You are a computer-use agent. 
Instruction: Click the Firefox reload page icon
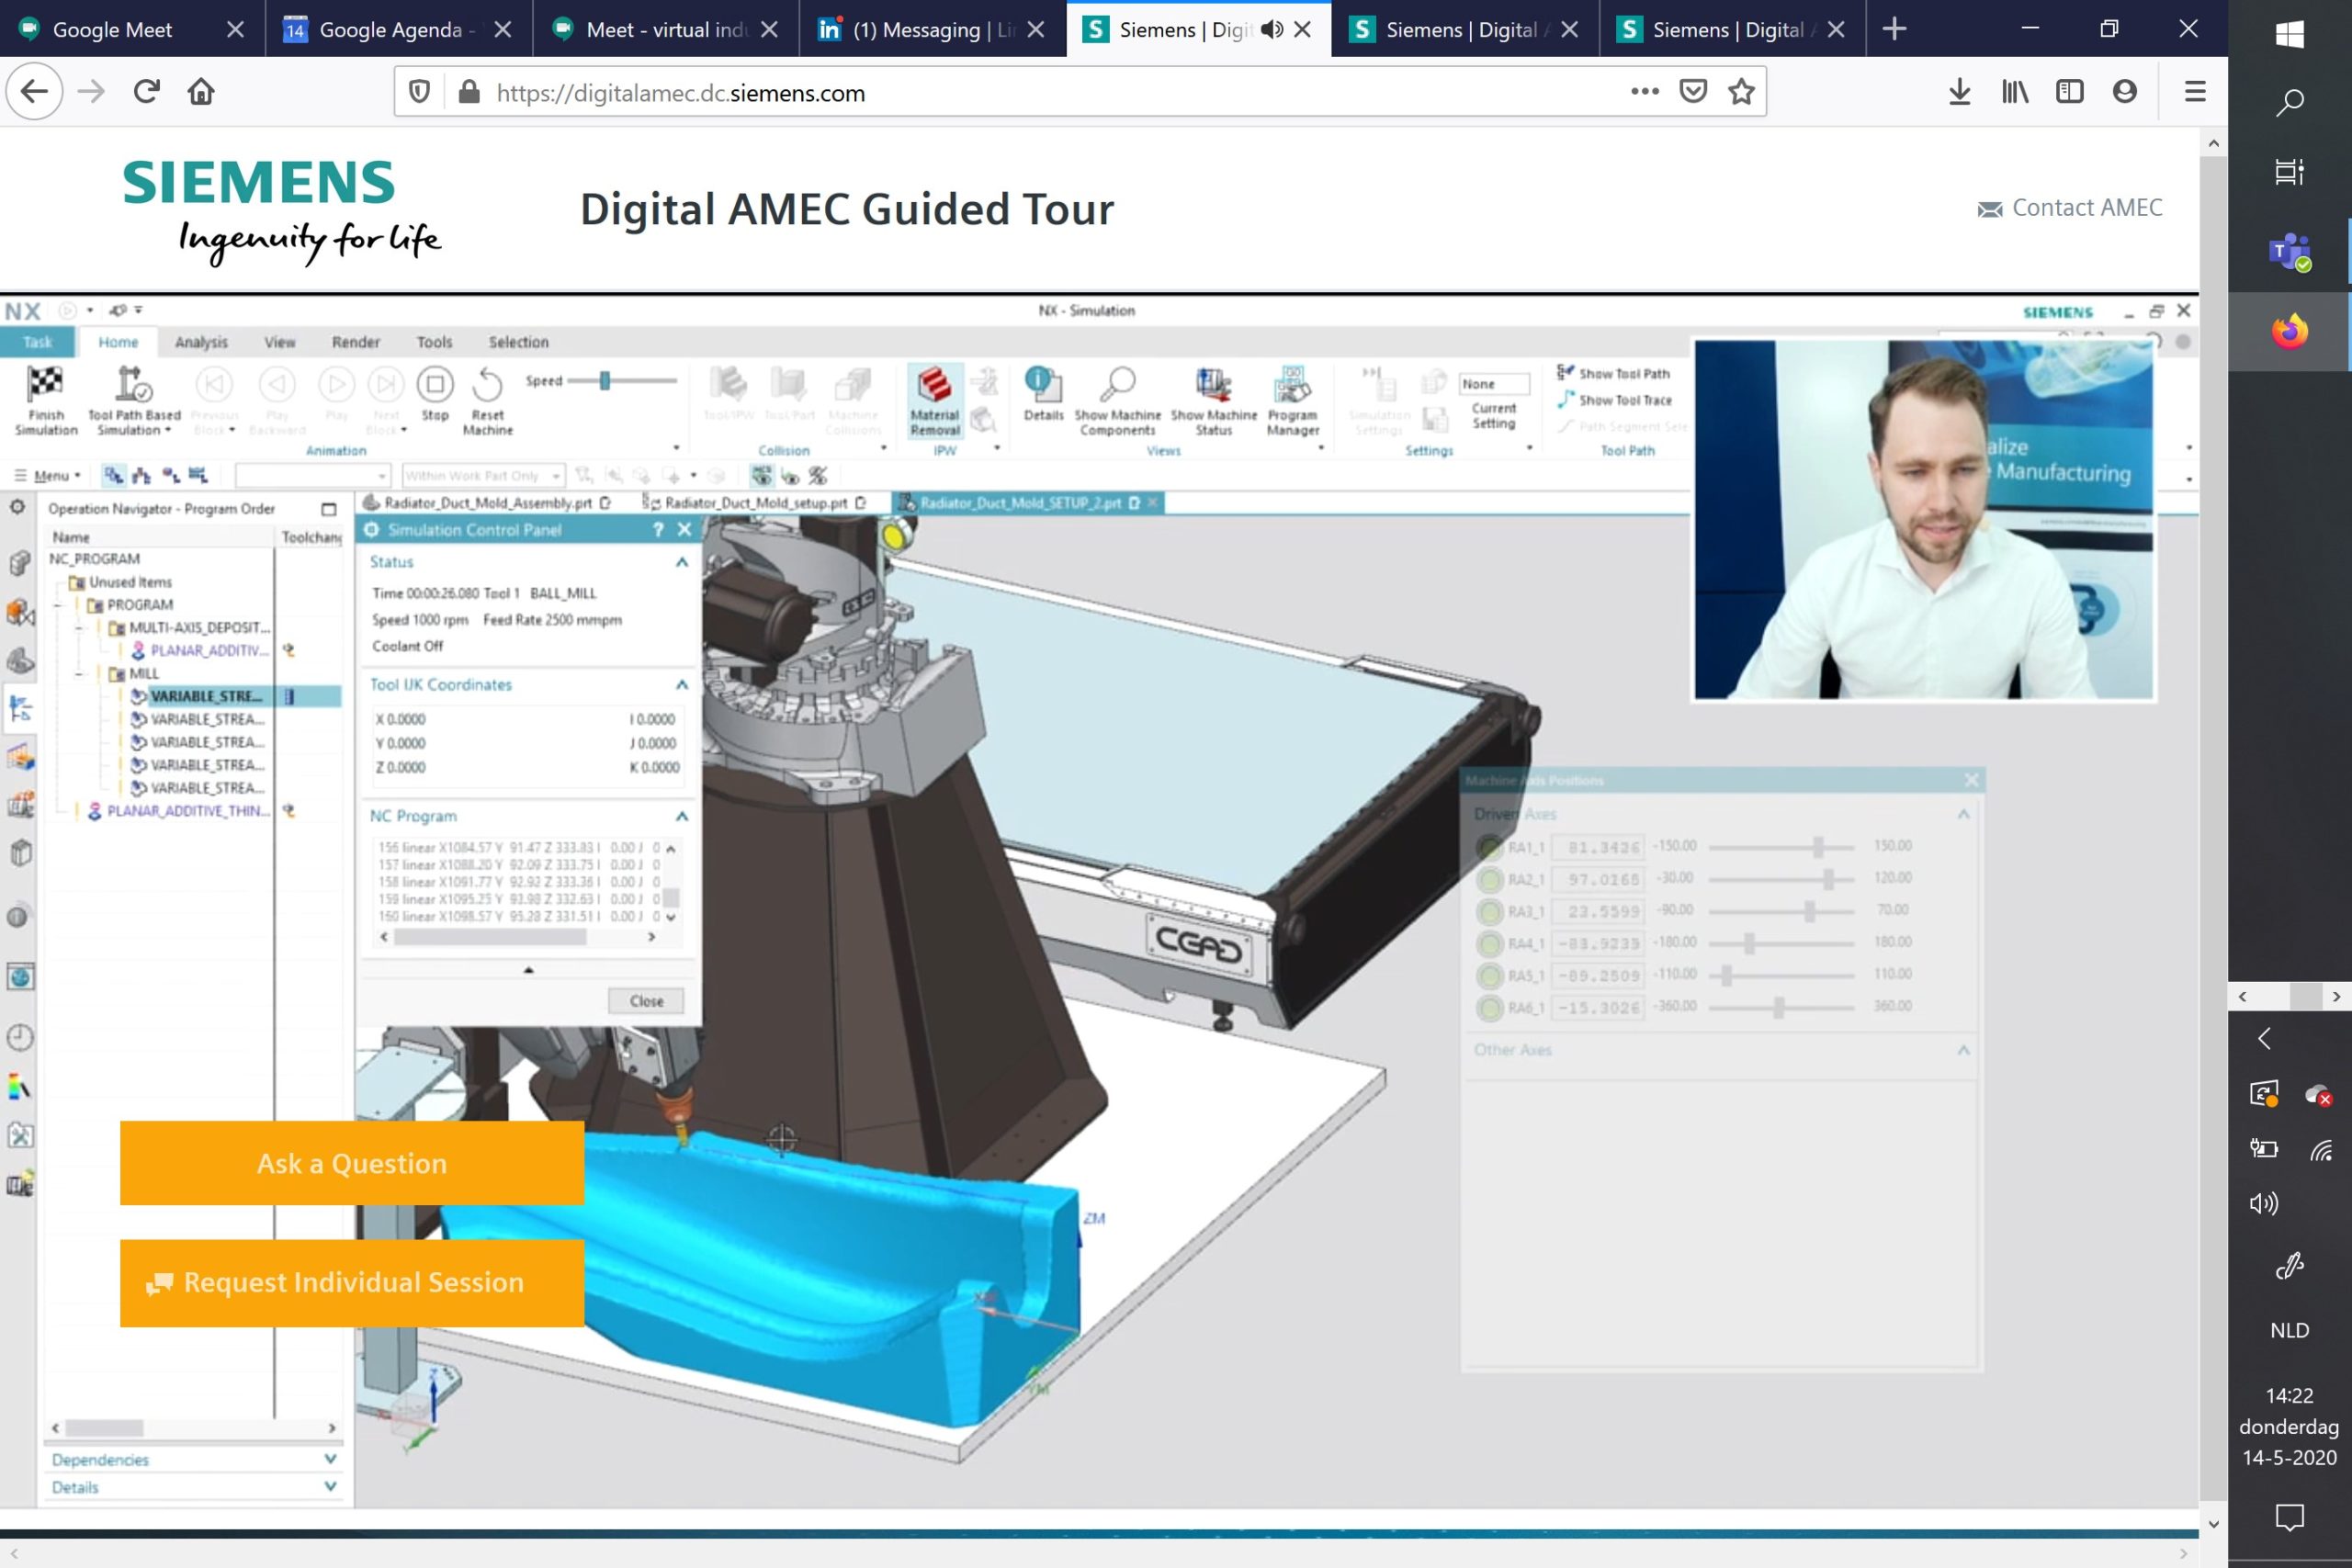[x=147, y=92]
